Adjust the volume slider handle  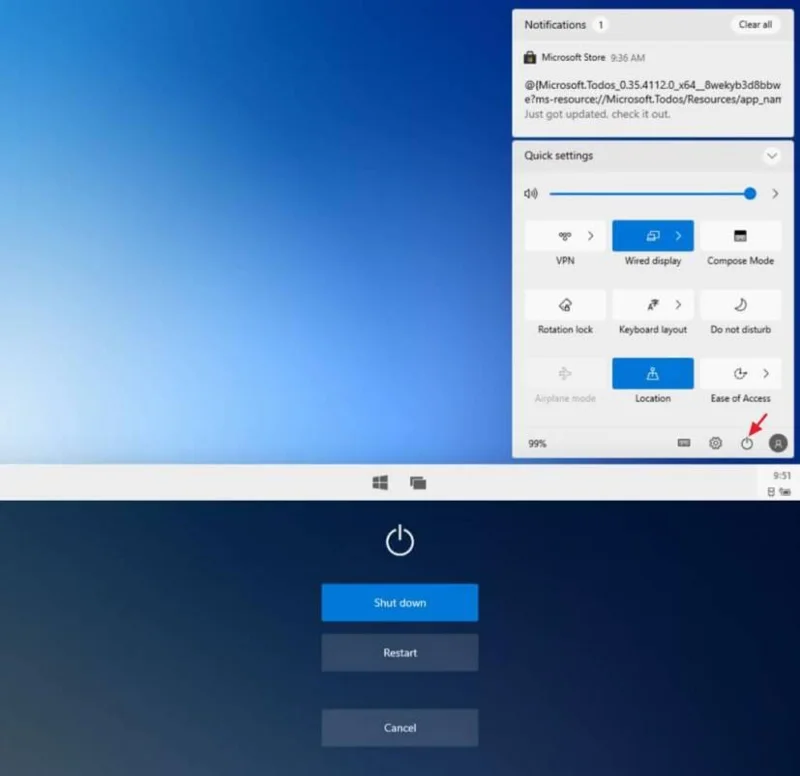coord(749,193)
